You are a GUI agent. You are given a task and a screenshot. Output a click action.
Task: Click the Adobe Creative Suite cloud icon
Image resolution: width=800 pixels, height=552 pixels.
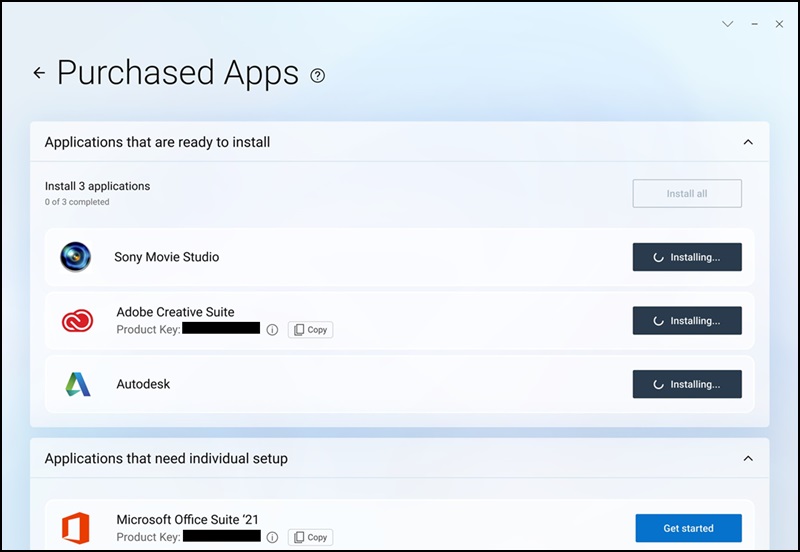[77, 321]
